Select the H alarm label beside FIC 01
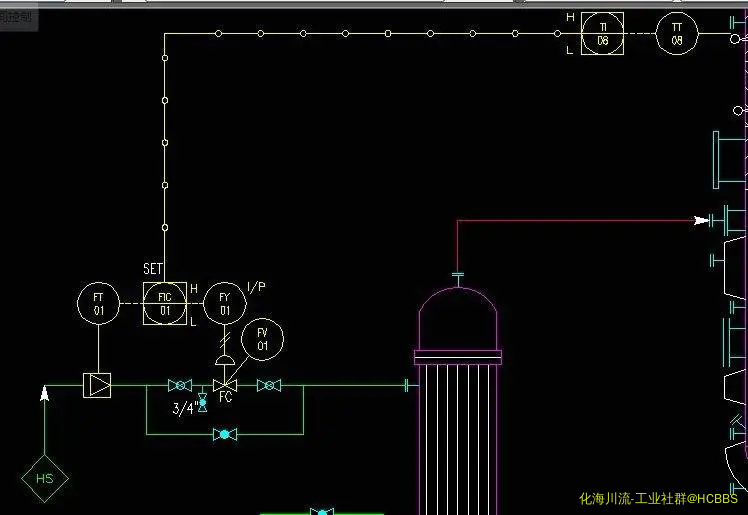748x515 pixels. (x=194, y=288)
